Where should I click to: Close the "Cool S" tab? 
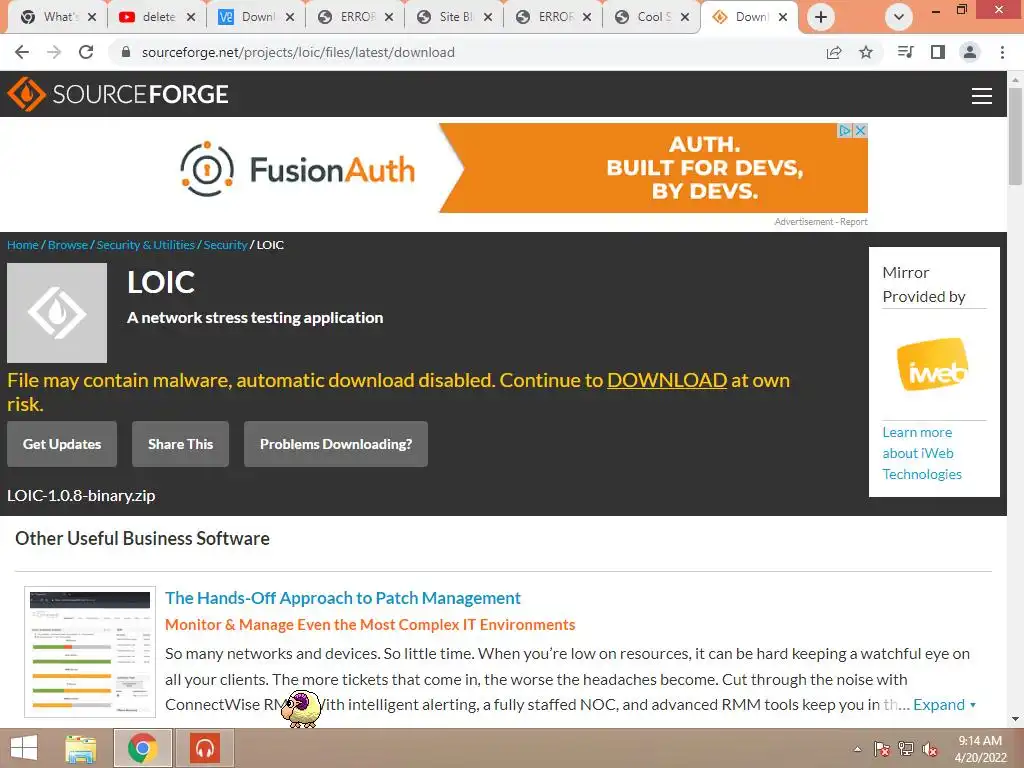click(684, 17)
